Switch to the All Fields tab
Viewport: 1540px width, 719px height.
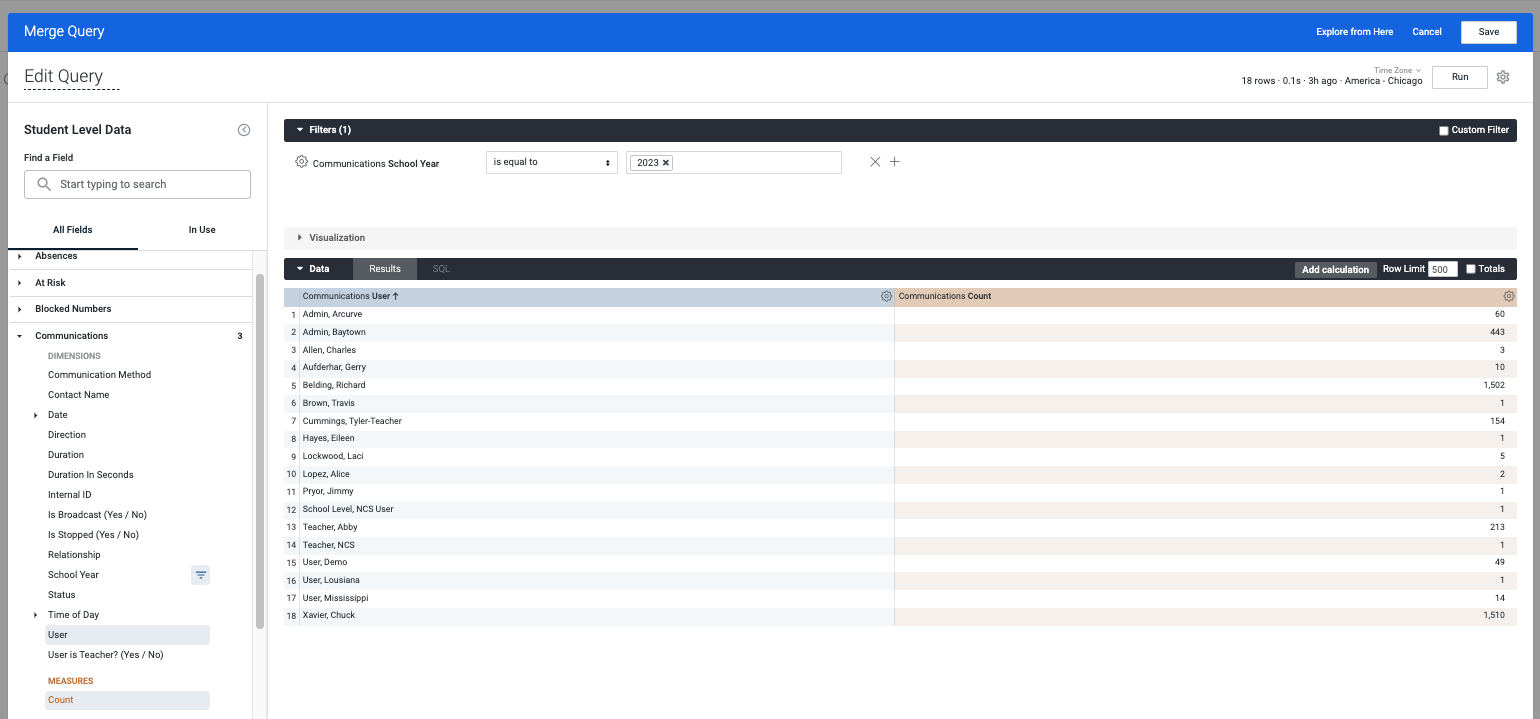[73, 230]
